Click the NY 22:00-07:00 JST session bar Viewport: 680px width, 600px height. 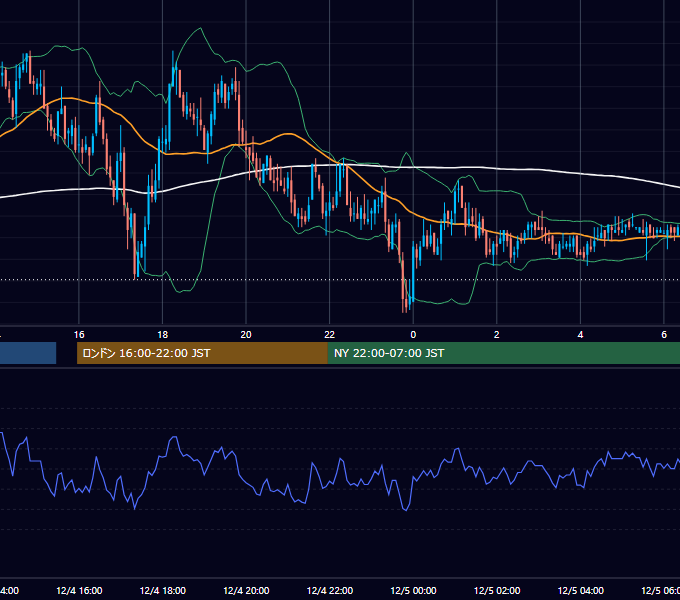[x=503, y=353]
